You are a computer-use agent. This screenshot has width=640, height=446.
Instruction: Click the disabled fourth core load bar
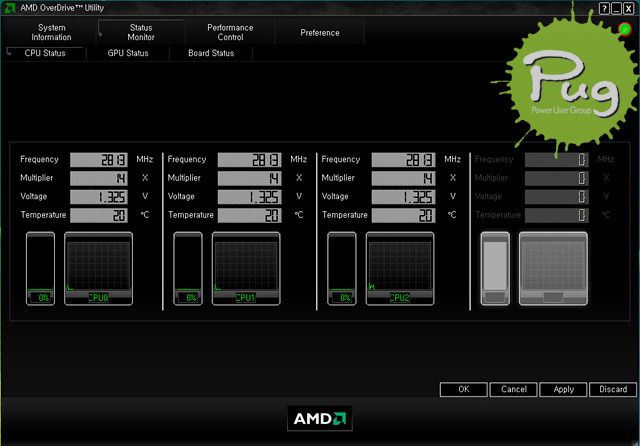coord(495,268)
